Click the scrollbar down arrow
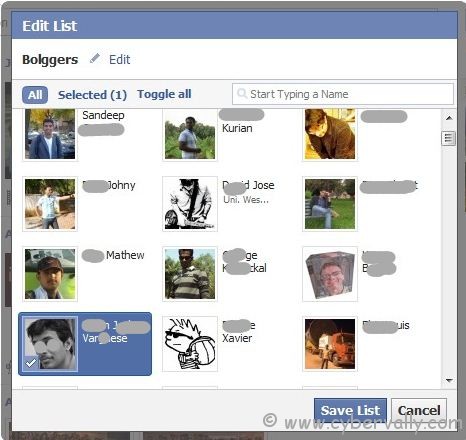 click(449, 380)
